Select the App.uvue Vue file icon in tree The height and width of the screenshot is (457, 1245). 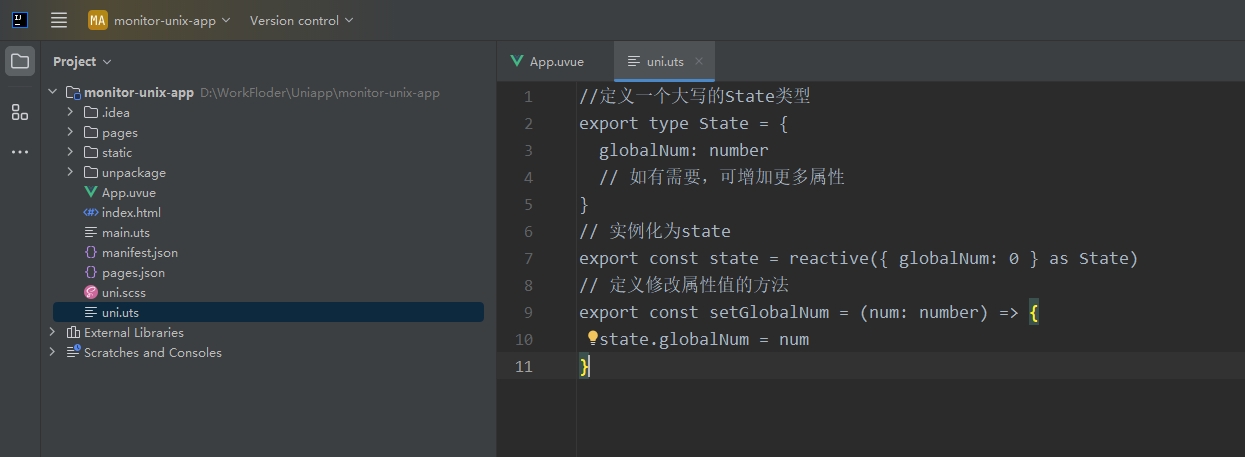click(91, 192)
